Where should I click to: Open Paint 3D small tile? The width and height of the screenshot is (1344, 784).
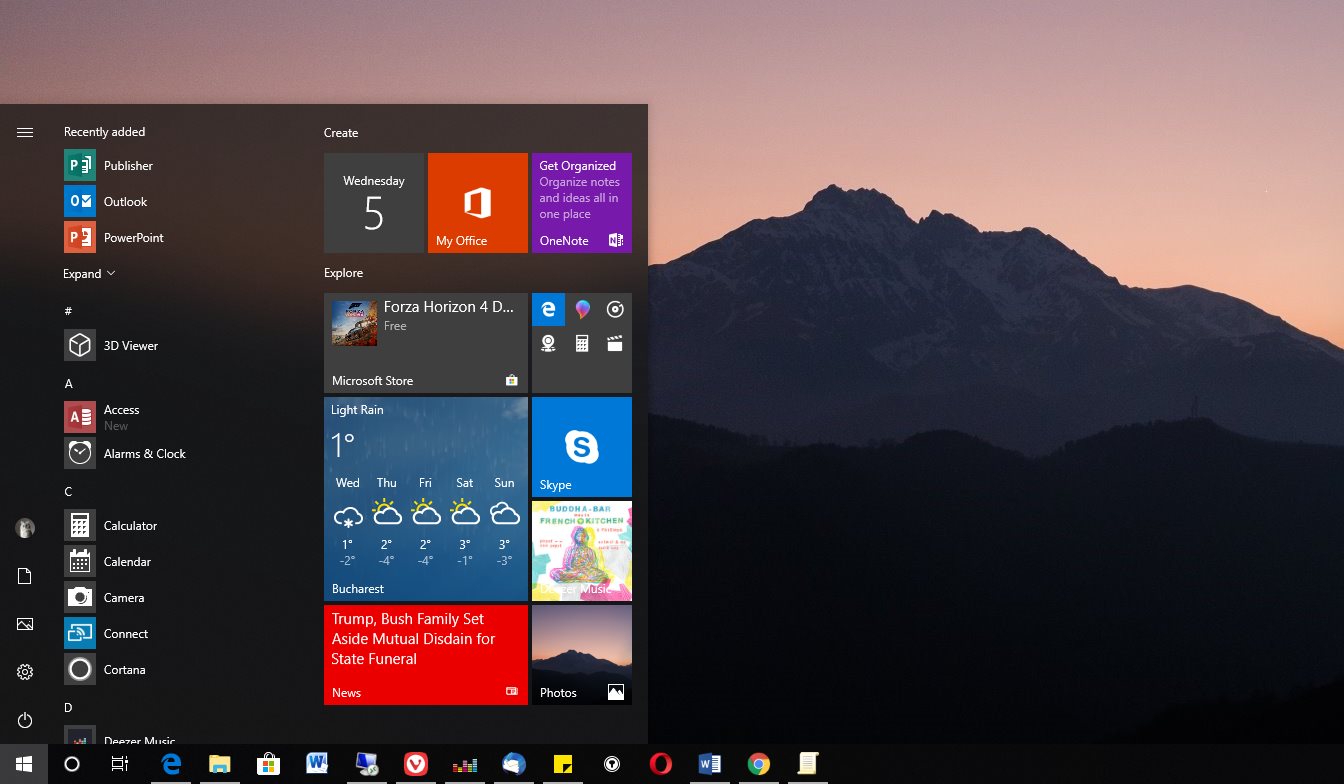point(582,310)
